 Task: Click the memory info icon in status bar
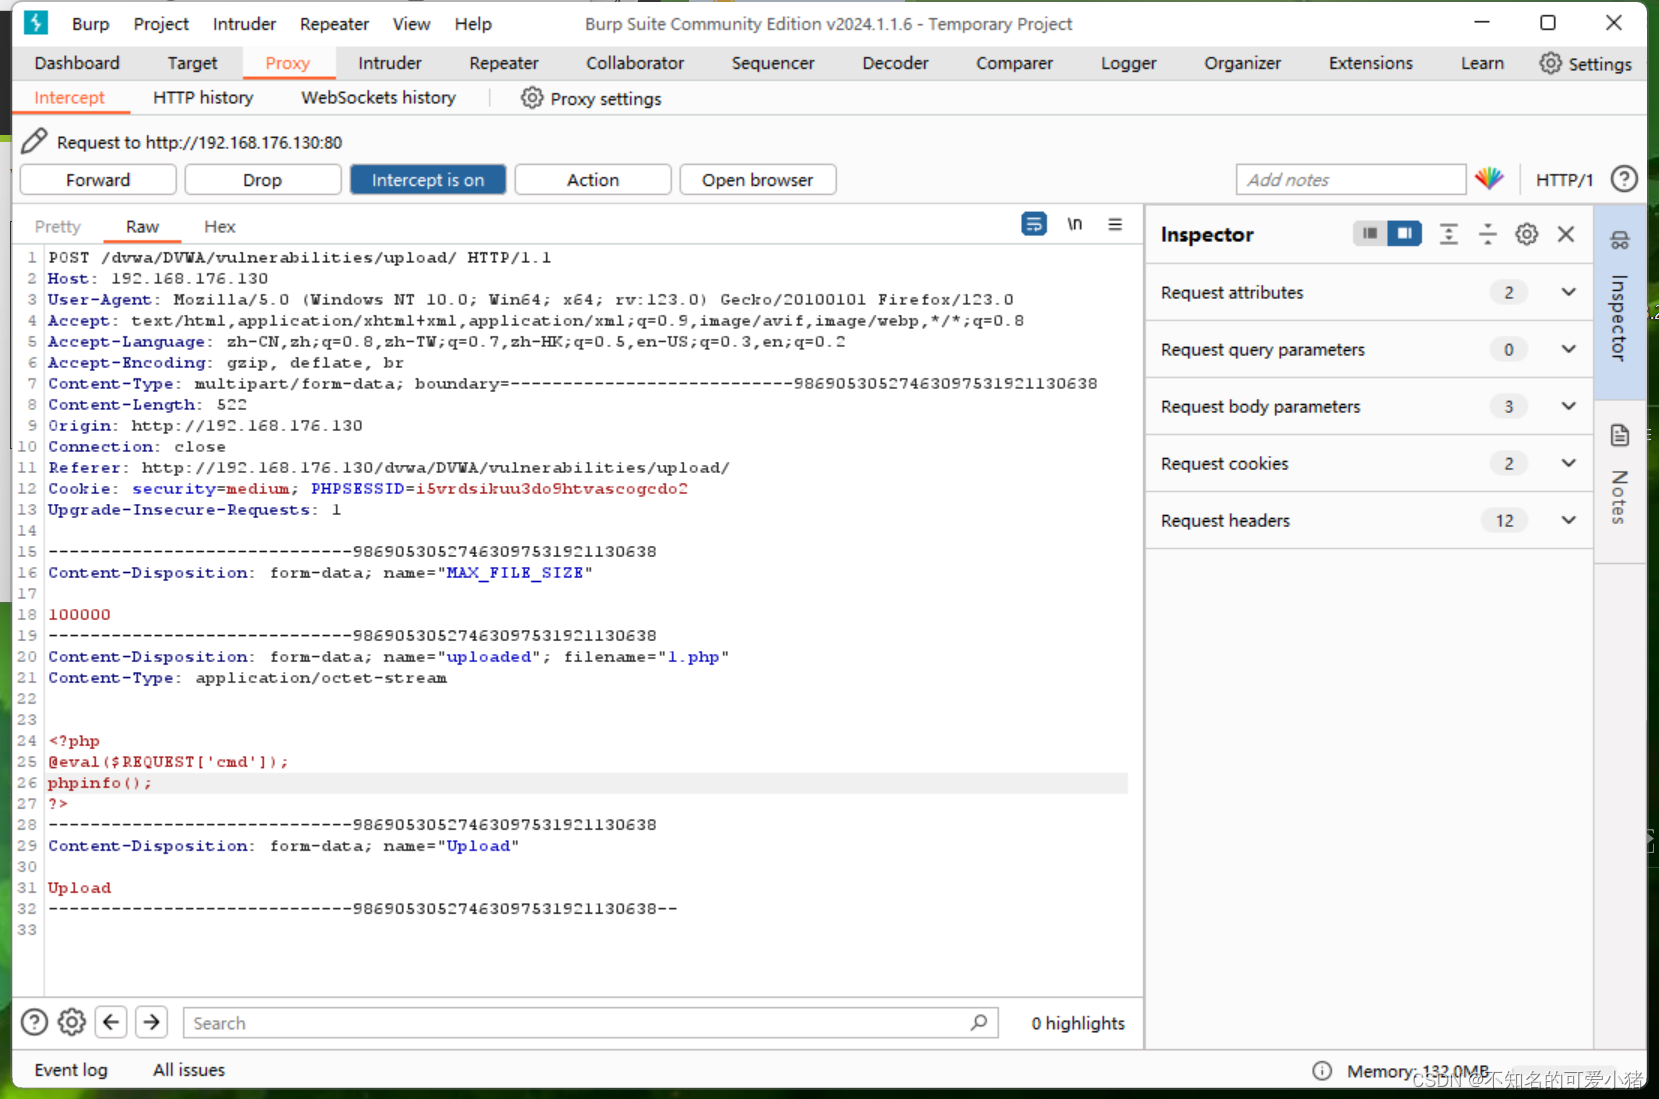1322,1071
